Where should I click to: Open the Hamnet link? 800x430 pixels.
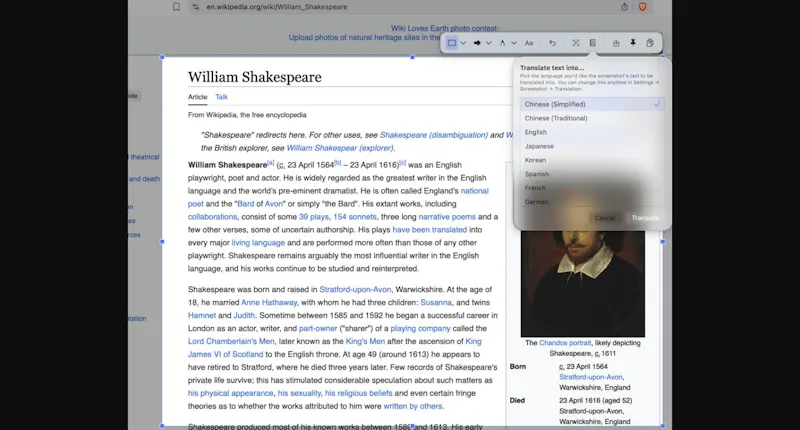tap(202, 315)
